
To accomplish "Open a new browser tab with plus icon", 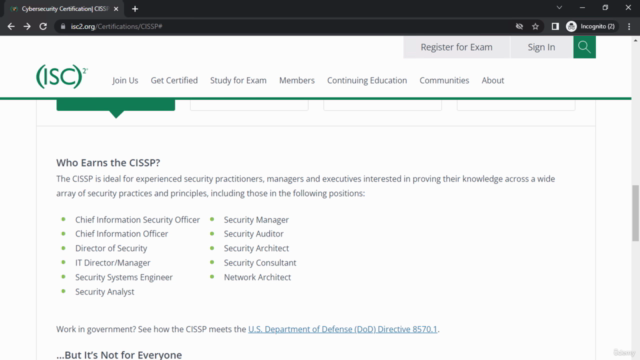I will (135, 9).
